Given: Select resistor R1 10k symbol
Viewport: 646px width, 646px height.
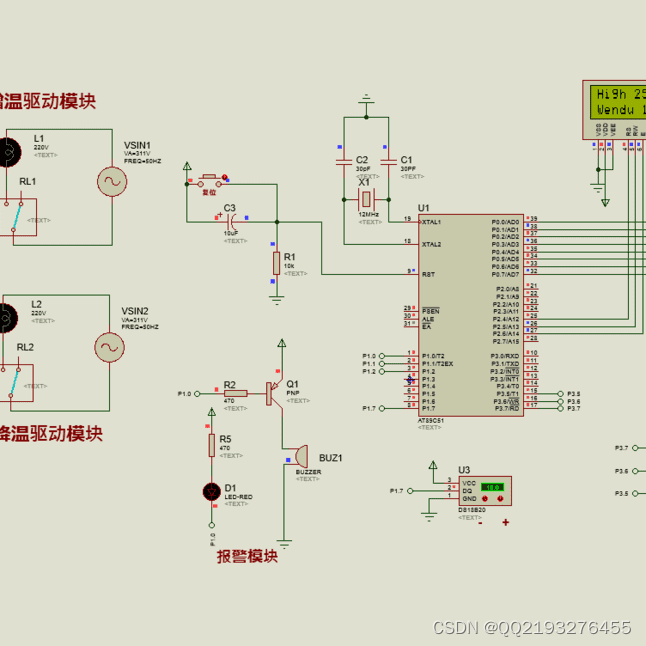Looking at the screenshot, I should tap(276, 263).
